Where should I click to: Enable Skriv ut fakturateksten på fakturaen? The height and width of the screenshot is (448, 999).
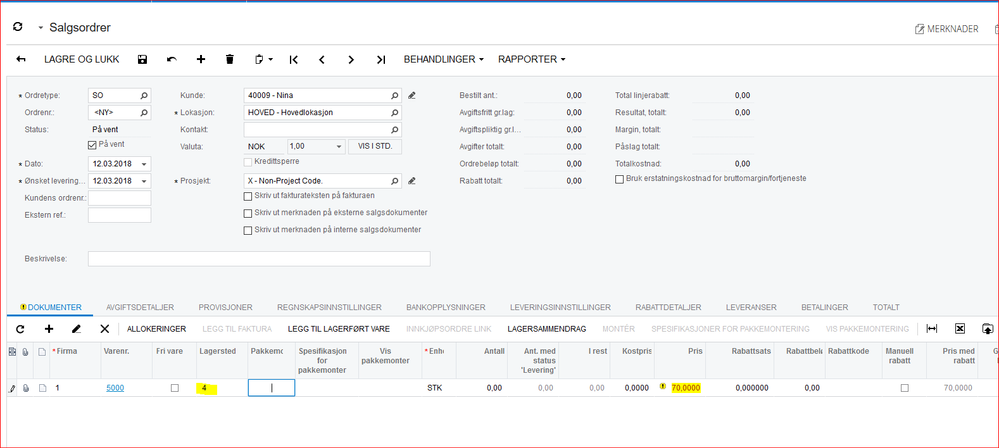click(248, 196)
